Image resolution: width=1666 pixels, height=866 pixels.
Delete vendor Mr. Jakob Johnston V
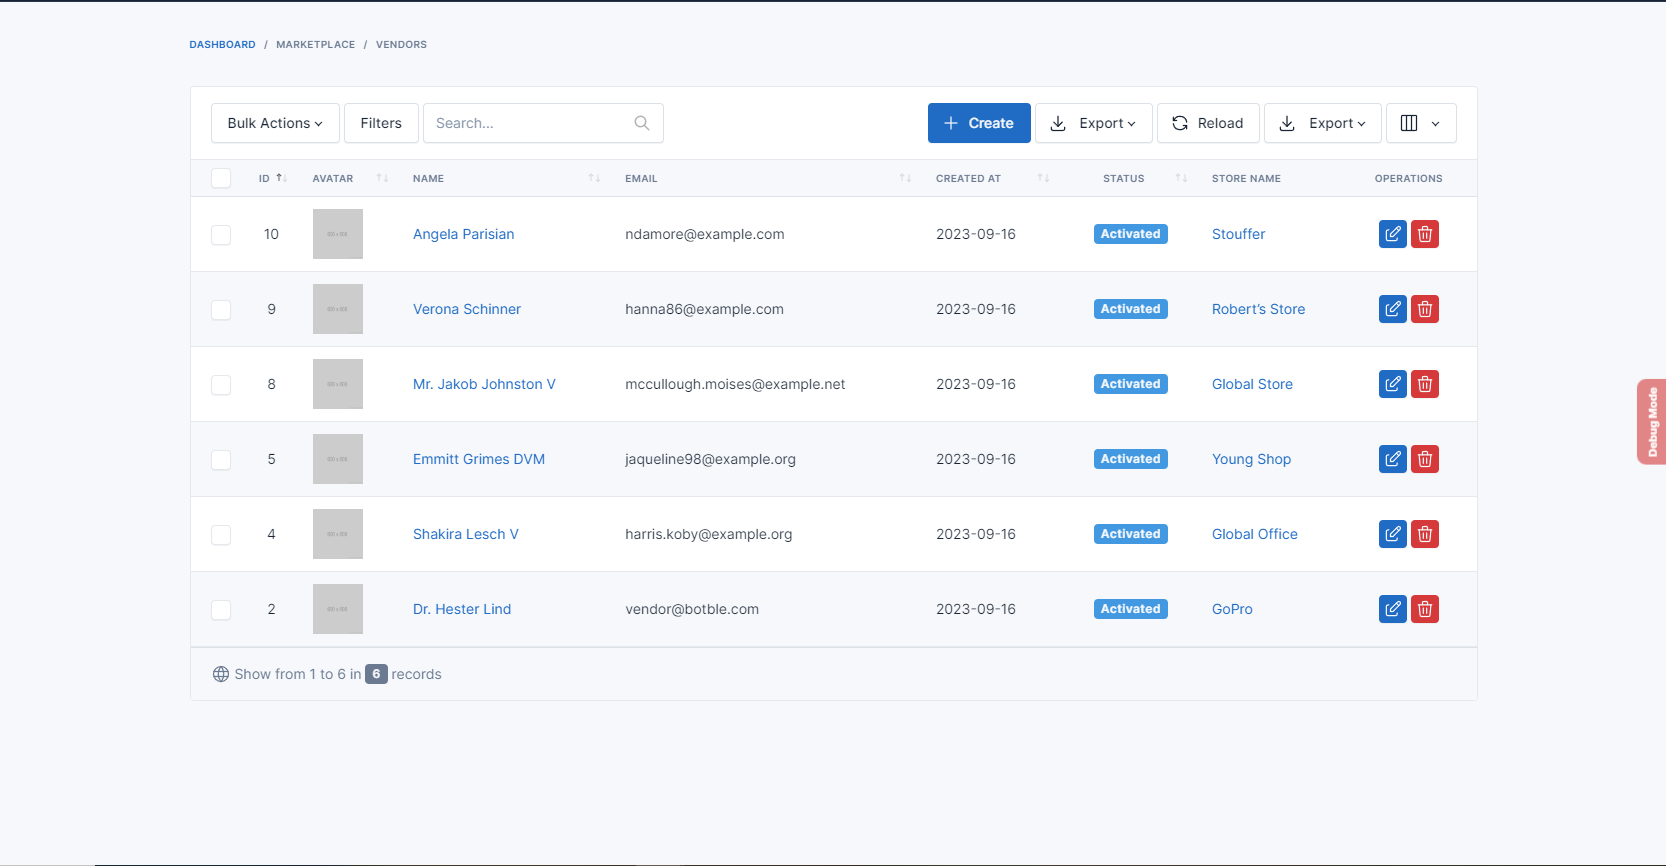point(1425,384)
